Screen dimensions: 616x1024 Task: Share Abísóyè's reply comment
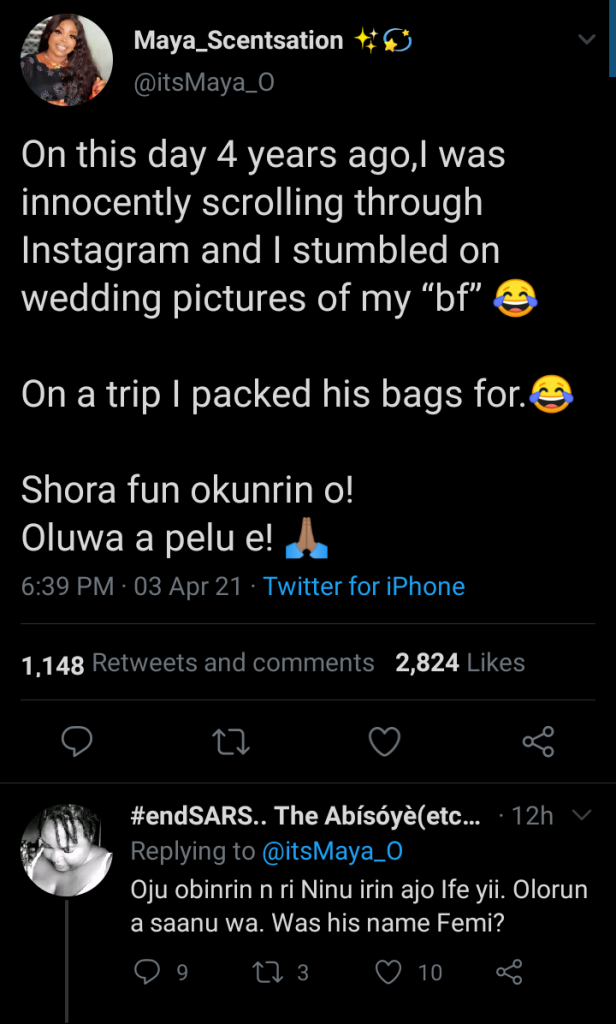(509, 971)
